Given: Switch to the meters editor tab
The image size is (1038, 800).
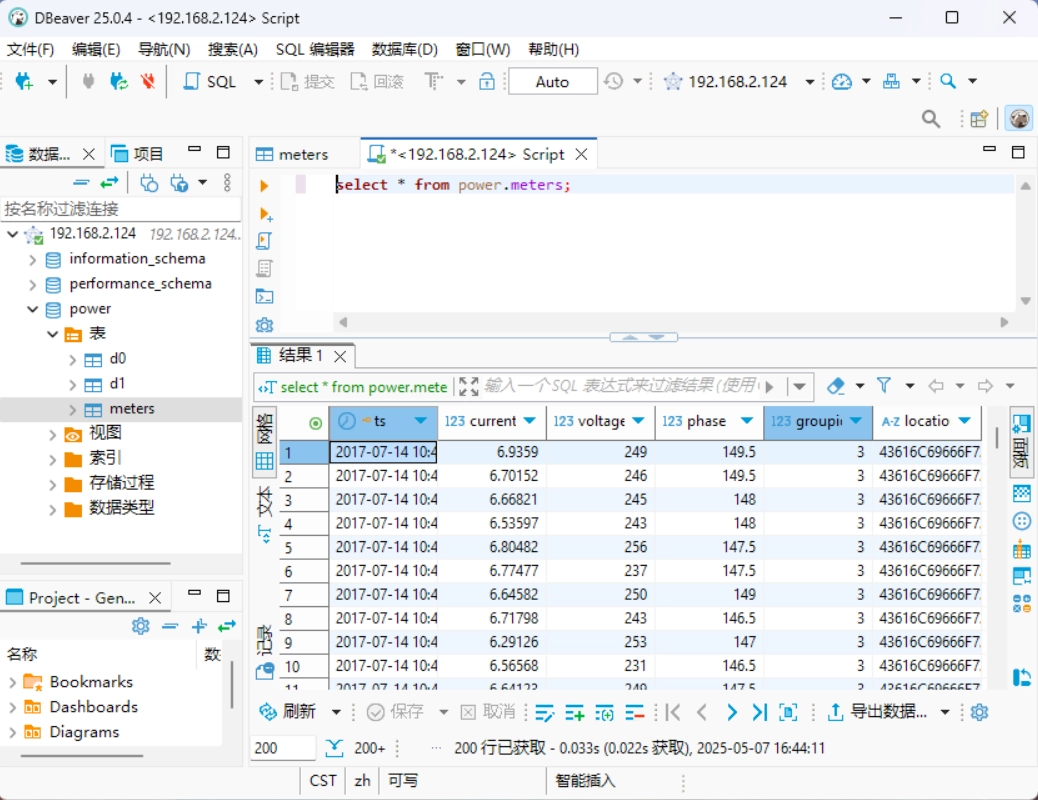Looking at the screenshot, I should point(293,155).
